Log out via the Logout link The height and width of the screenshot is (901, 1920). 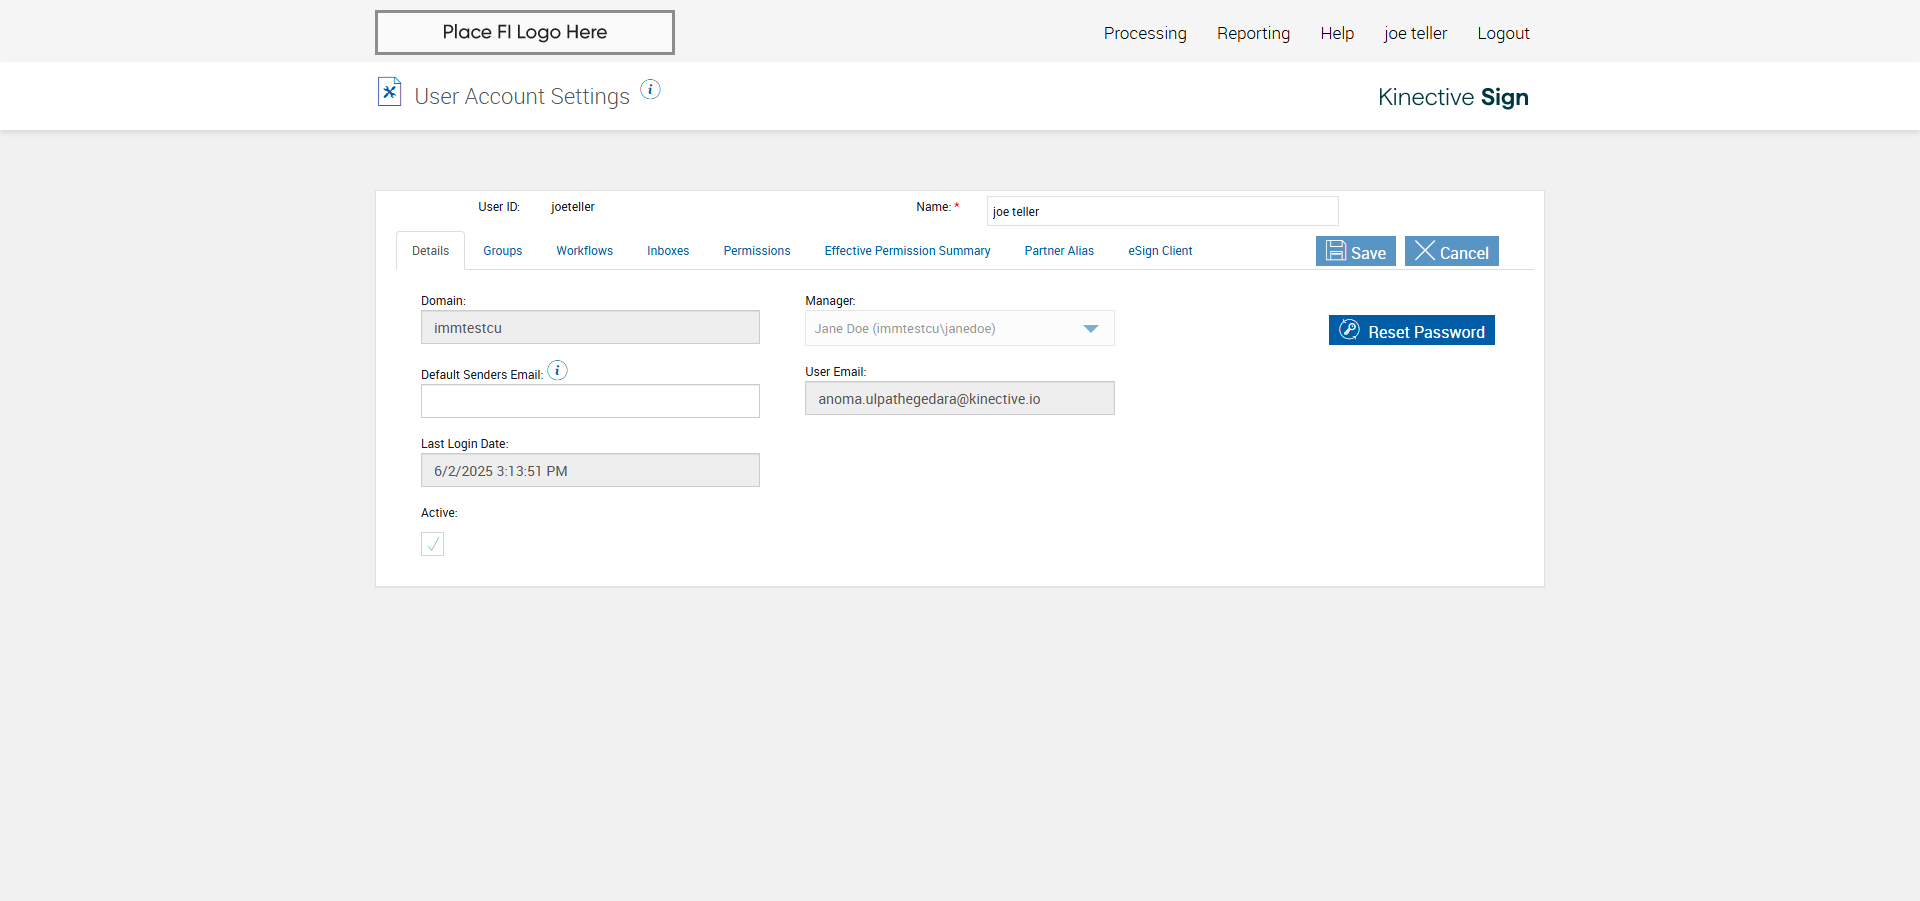click(x=1503, y=33)
